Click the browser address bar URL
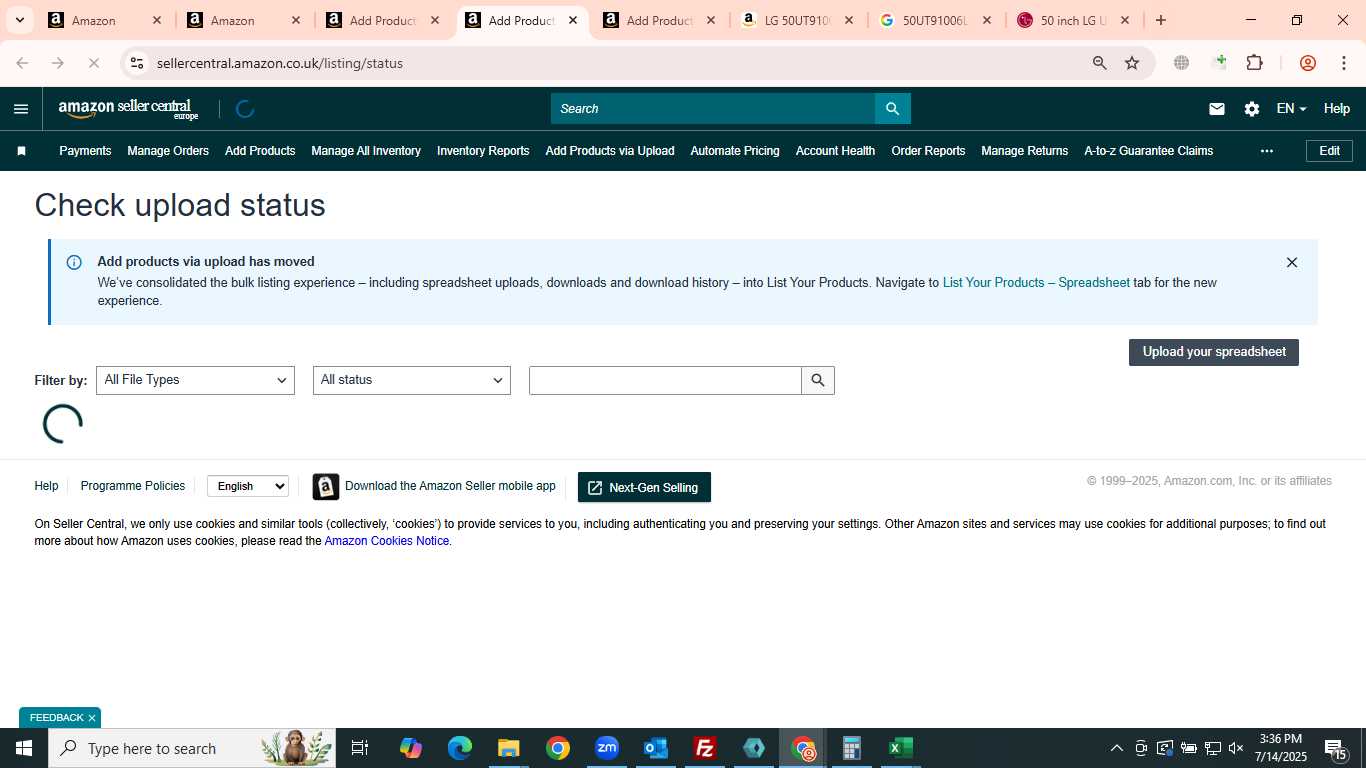This screenshot has width=1366, height=768. pos(280,63)
